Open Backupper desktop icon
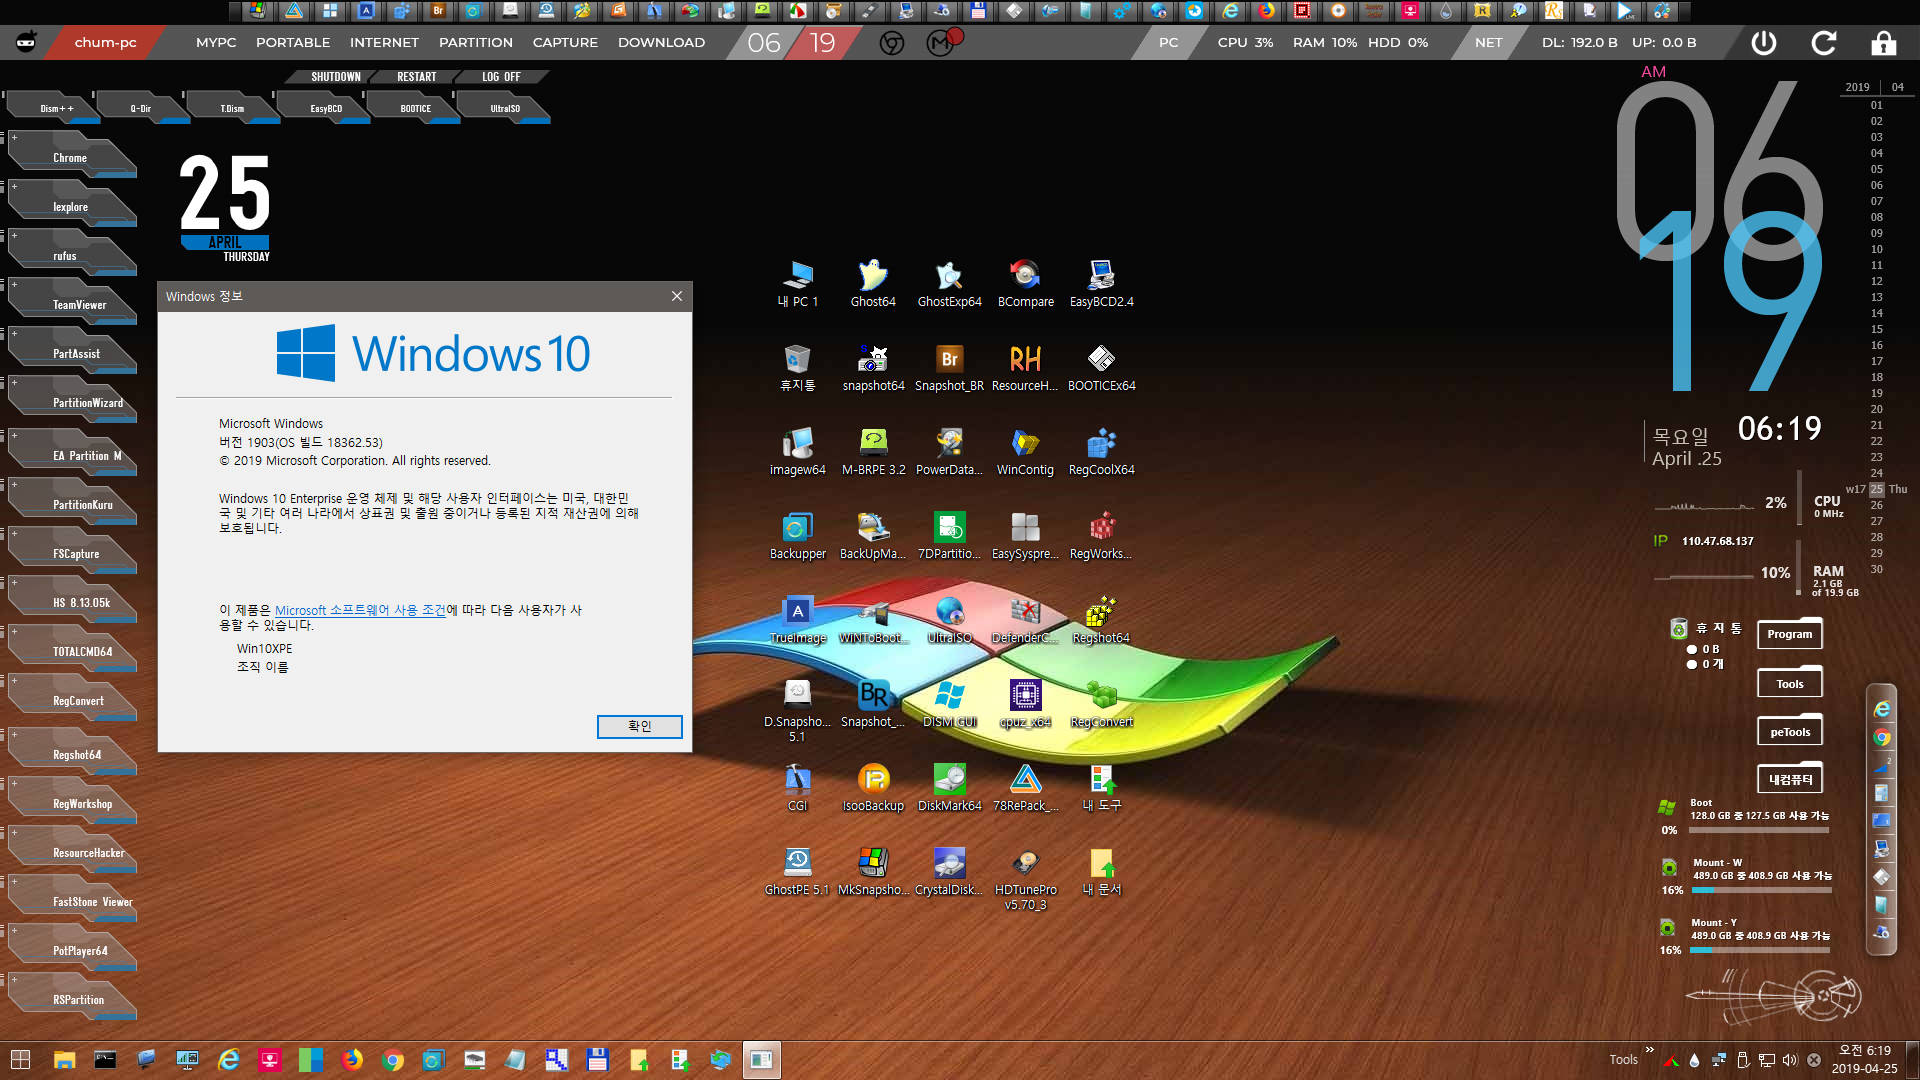Screen dimensions: 1920x1080 coord(797,535)
